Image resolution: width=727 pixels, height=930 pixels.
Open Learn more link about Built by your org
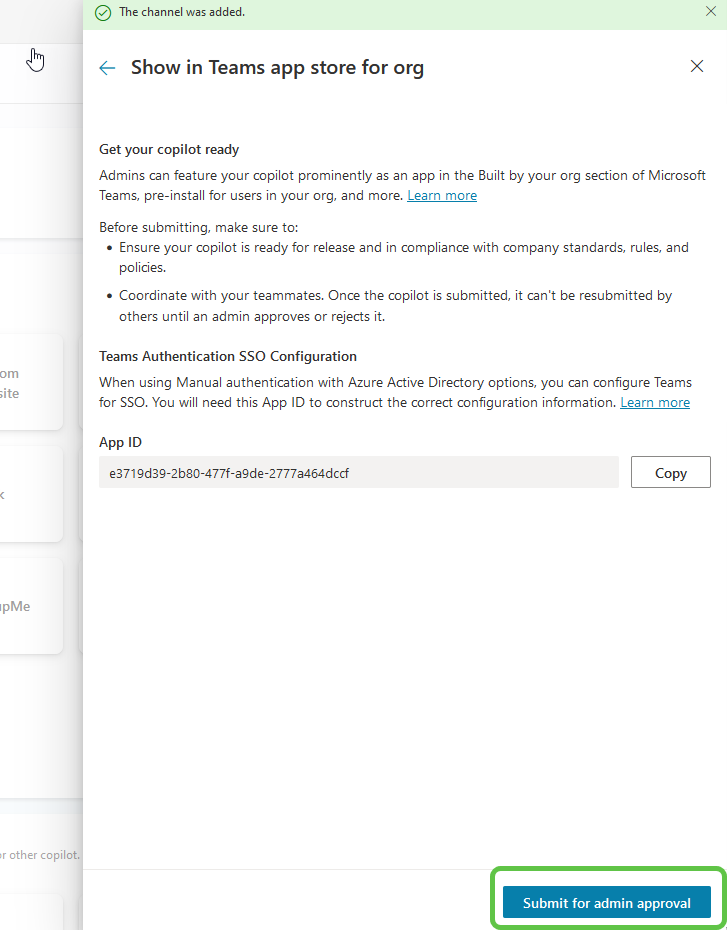click(441, 196)
